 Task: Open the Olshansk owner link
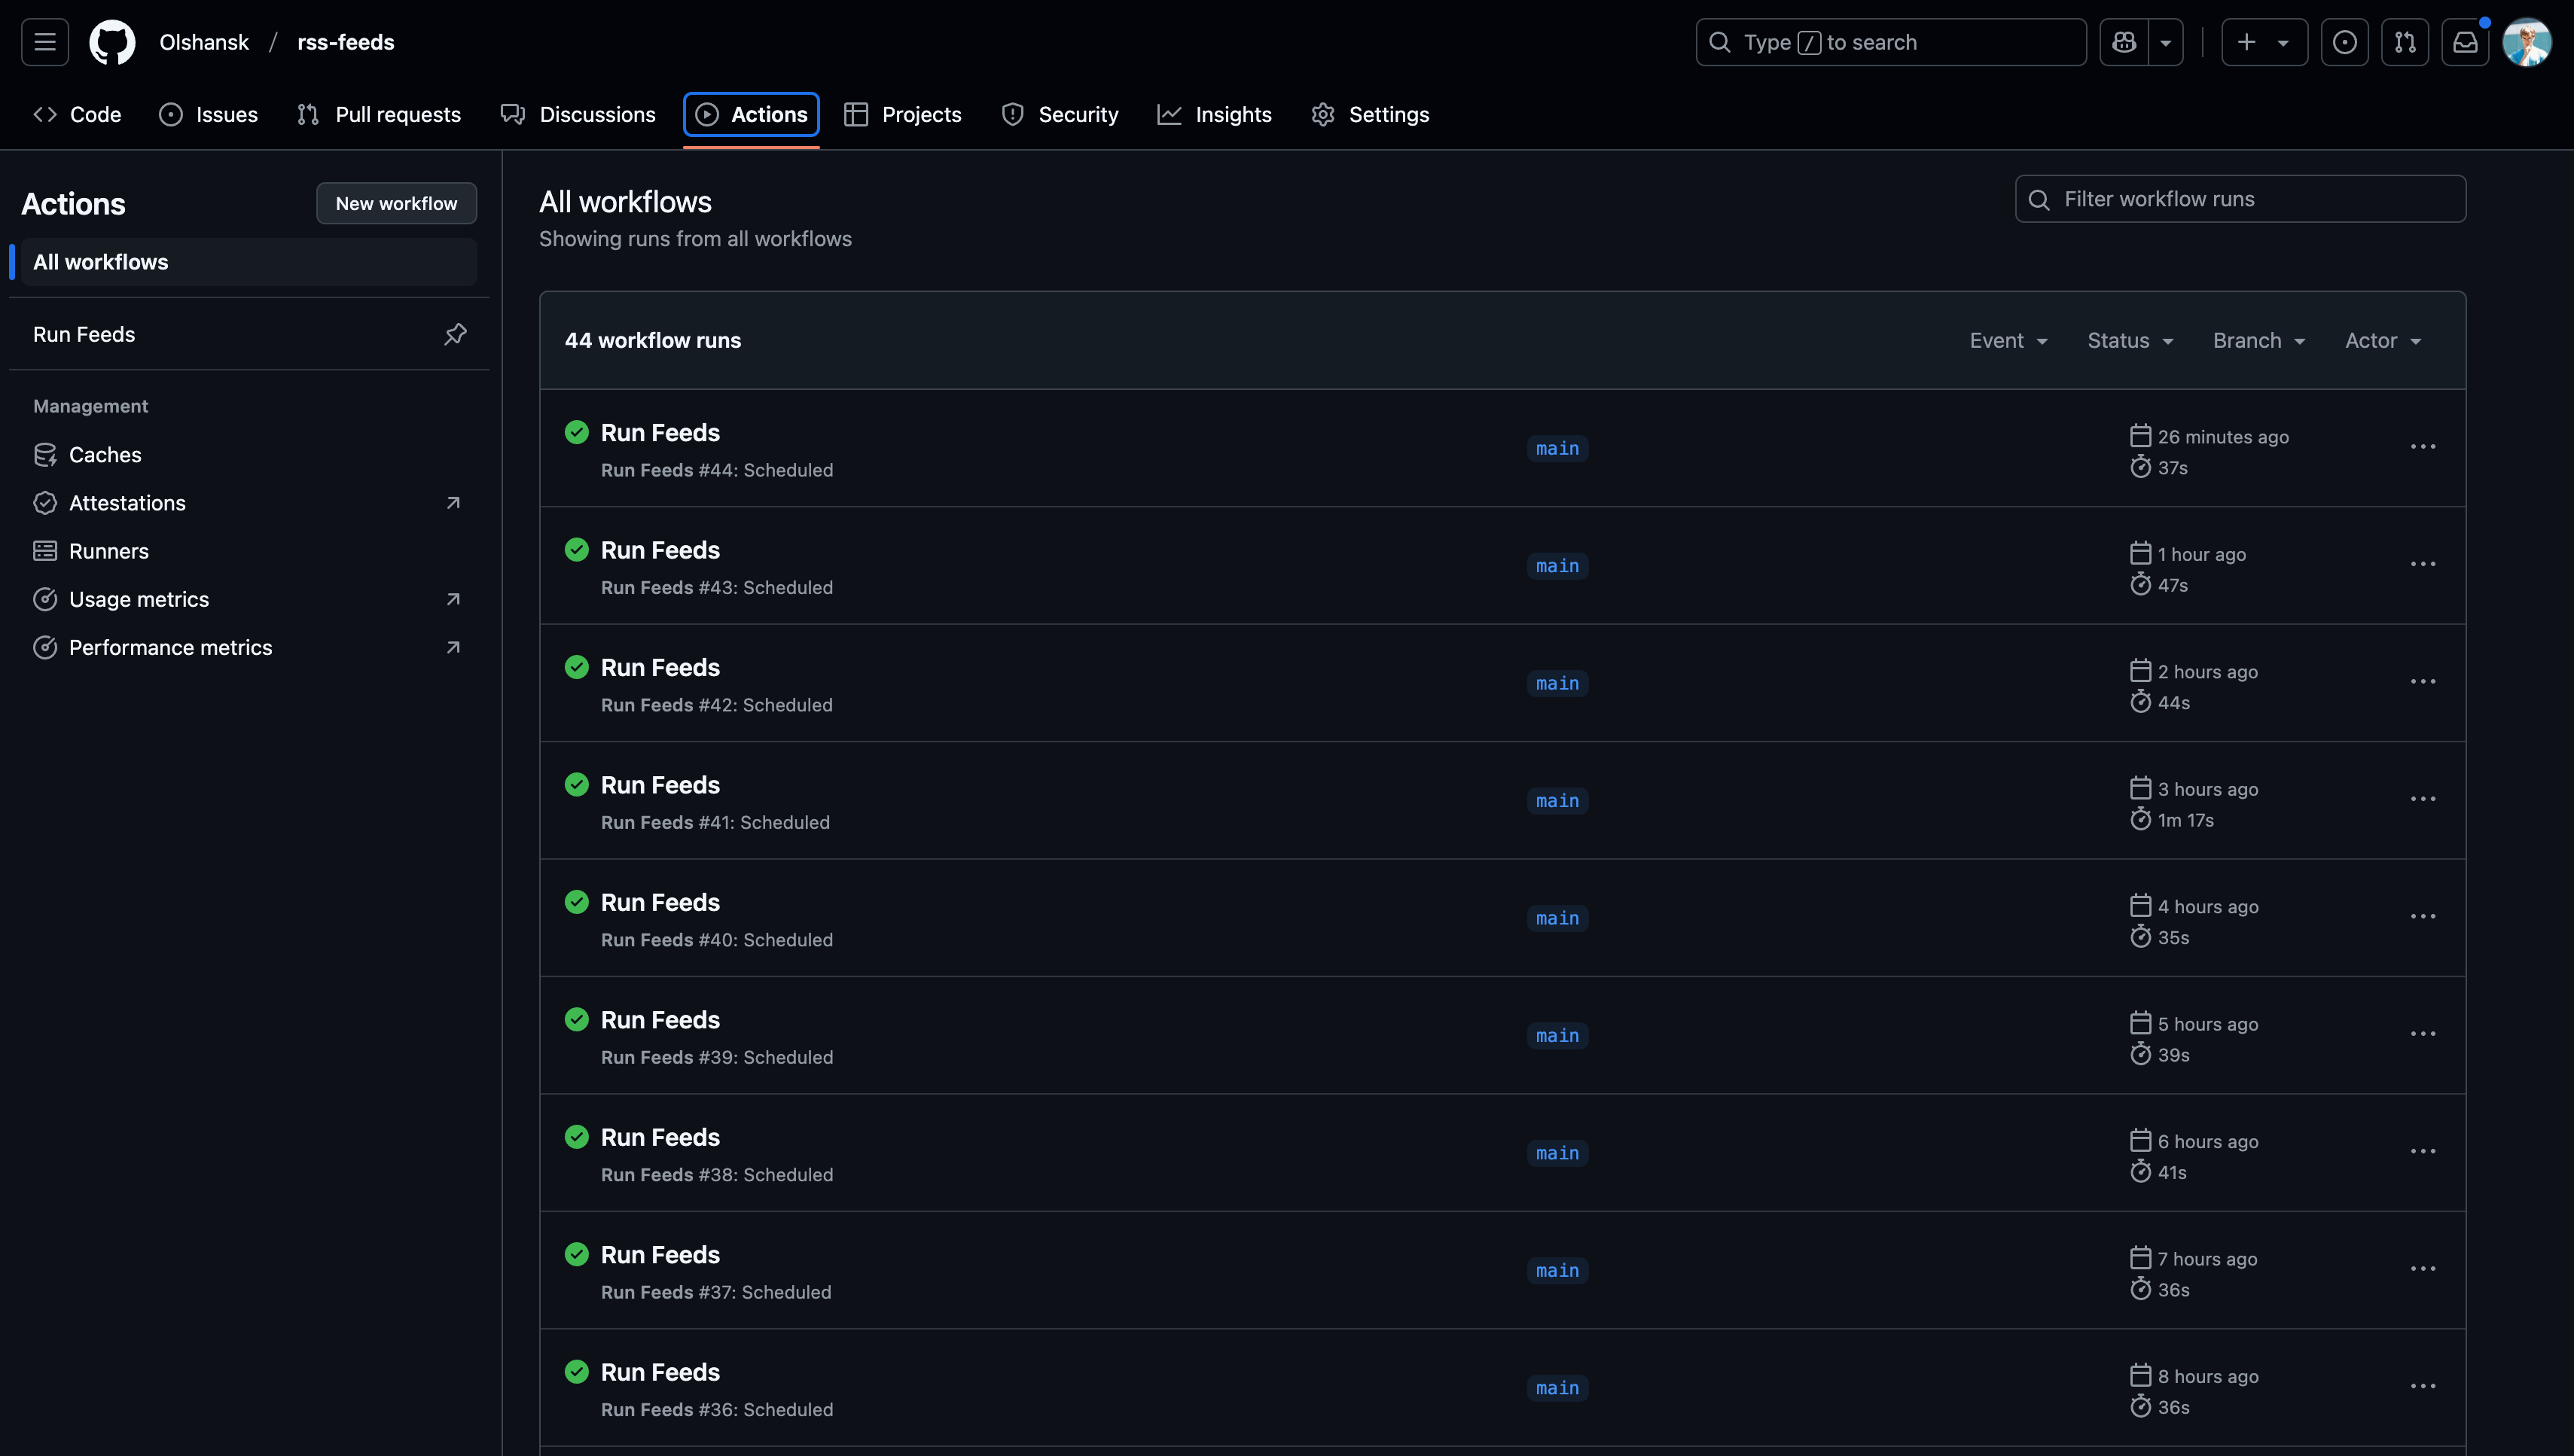click(204, 42)
